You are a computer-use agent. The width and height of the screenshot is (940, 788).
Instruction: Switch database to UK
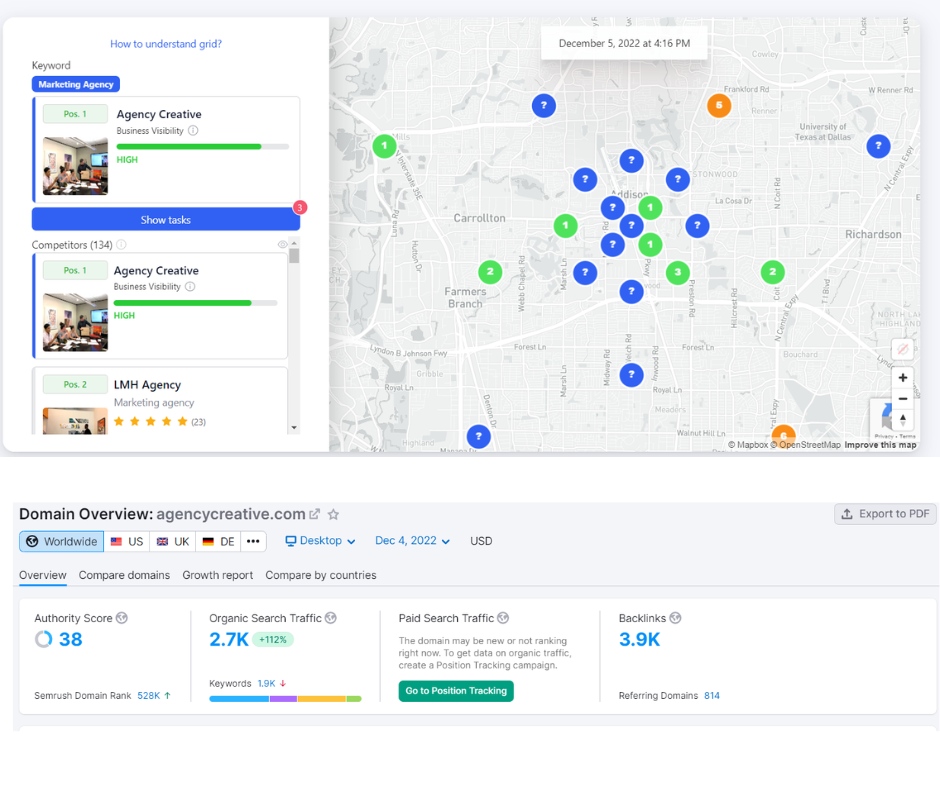(173, 542)
